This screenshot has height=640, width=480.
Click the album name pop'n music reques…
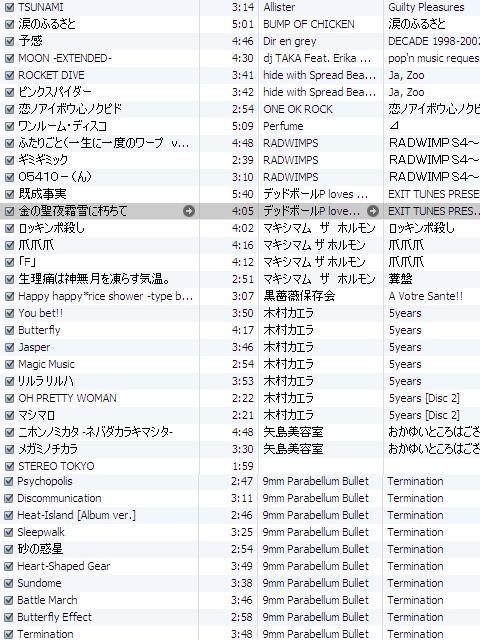[x=434, y=58]
